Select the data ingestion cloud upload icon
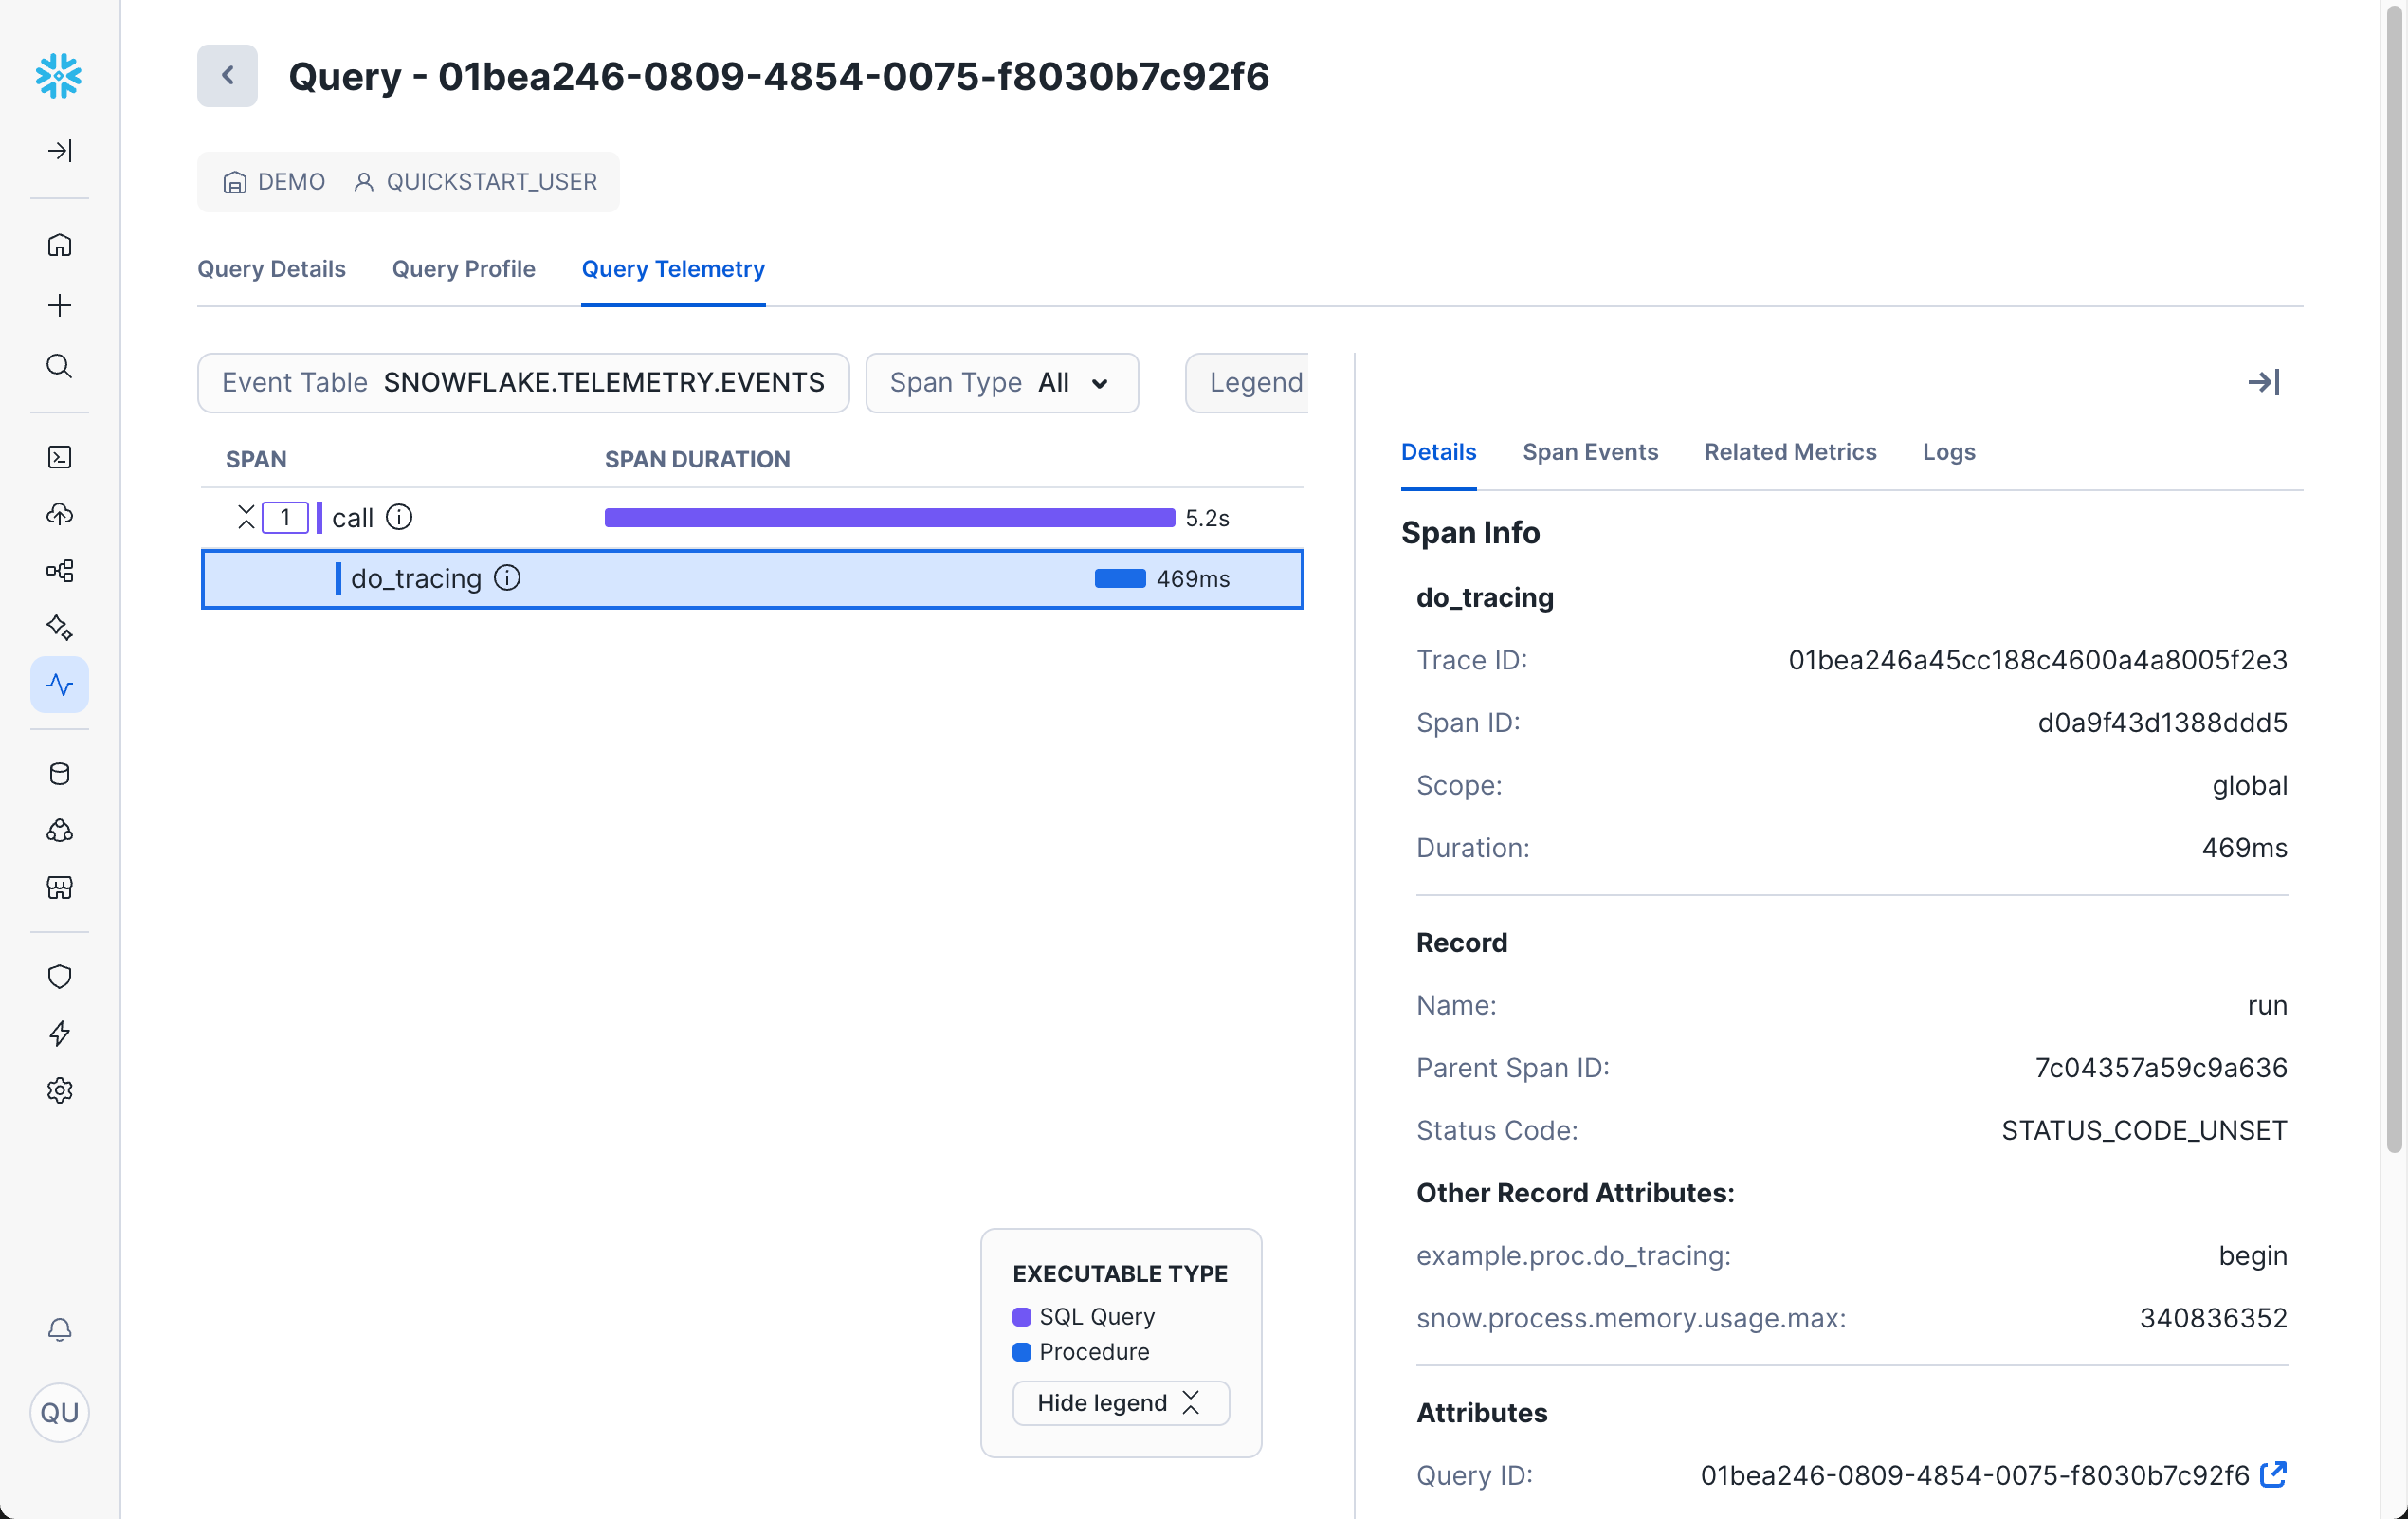Viewport: 2408px width, 1519px height. pos(60,514)
